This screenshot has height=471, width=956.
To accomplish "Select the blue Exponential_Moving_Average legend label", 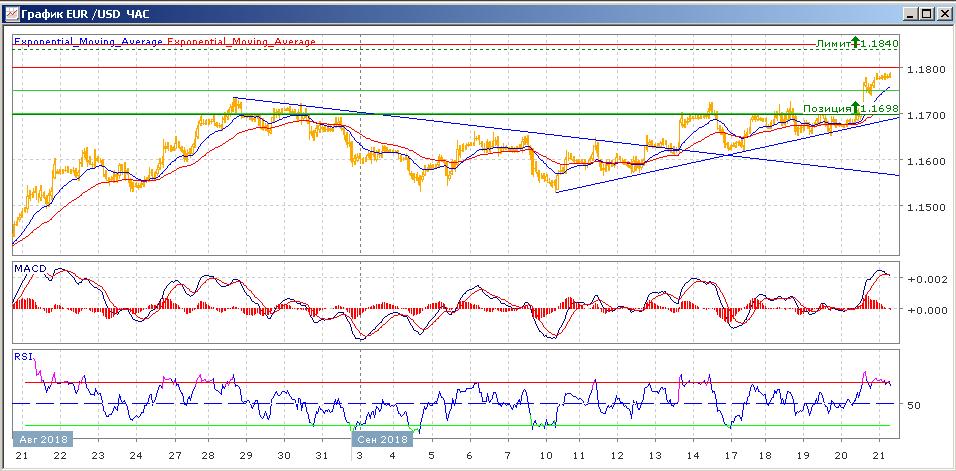I will coord(88,42).
